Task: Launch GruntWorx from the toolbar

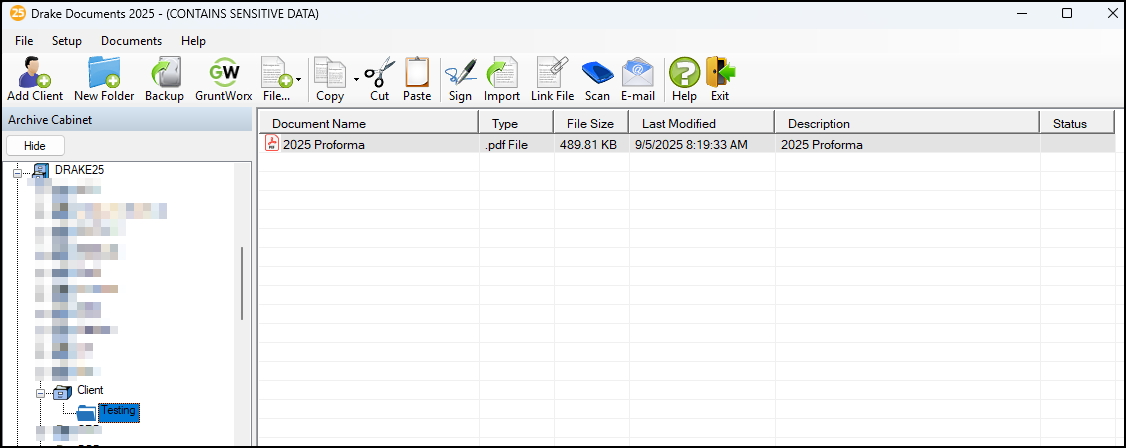Action: point(223,79)
